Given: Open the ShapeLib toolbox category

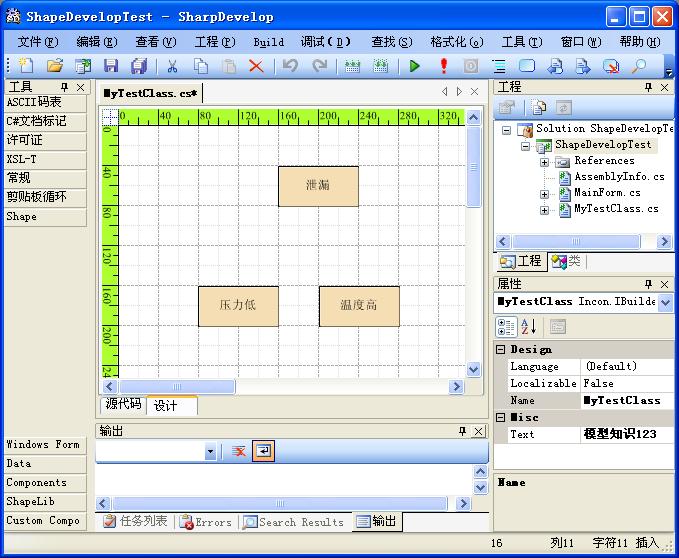Looking at the screenshot, I should coord(45,501).
